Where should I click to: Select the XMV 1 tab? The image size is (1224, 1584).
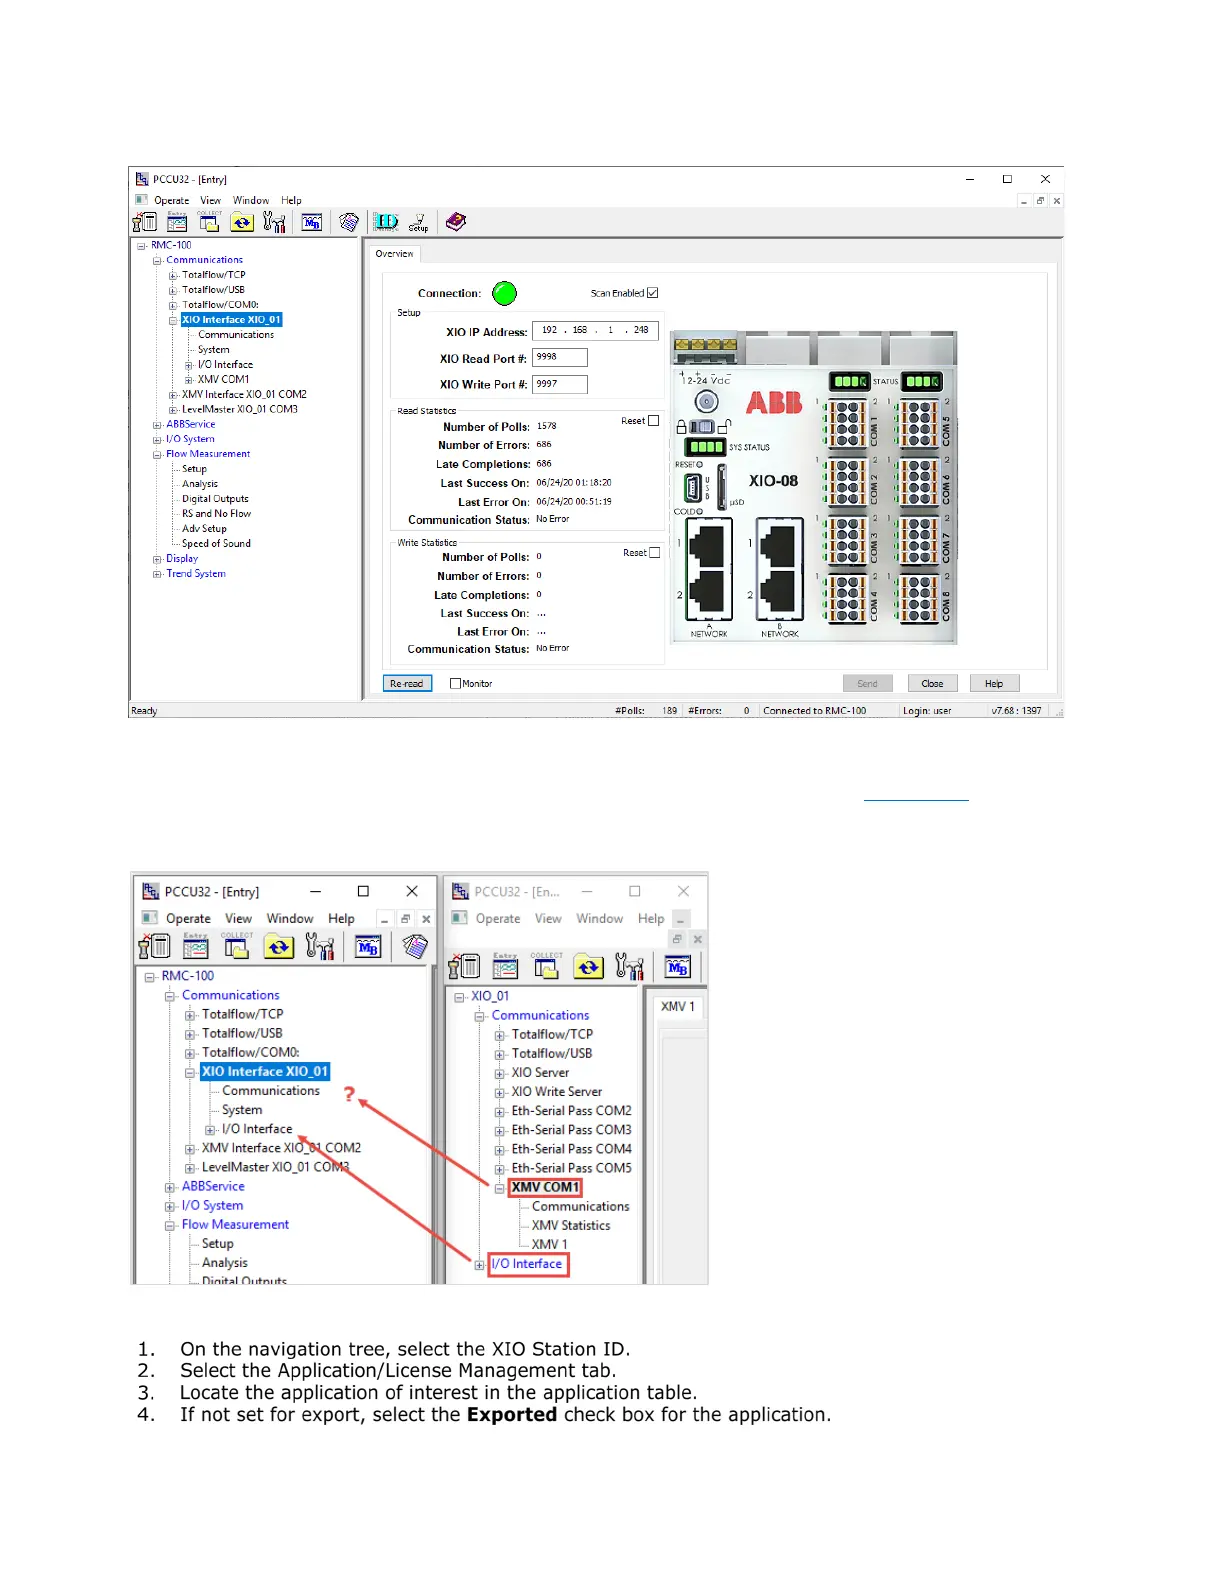point(677,1006)
